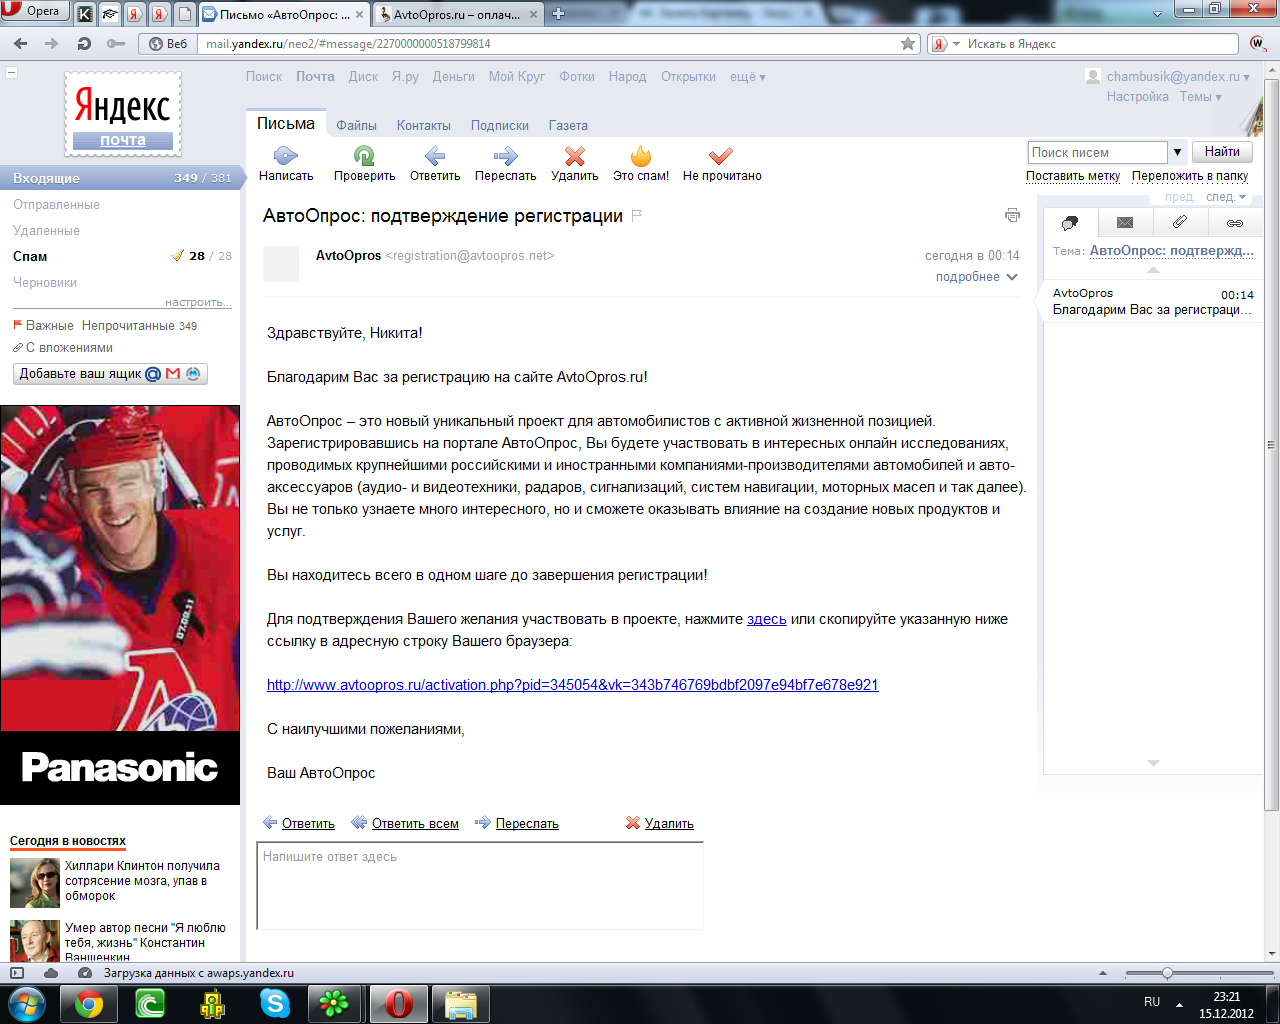Open the Поставить метку label dropdown
Screen dimensions: 1280x1024
click(1073, 176)
